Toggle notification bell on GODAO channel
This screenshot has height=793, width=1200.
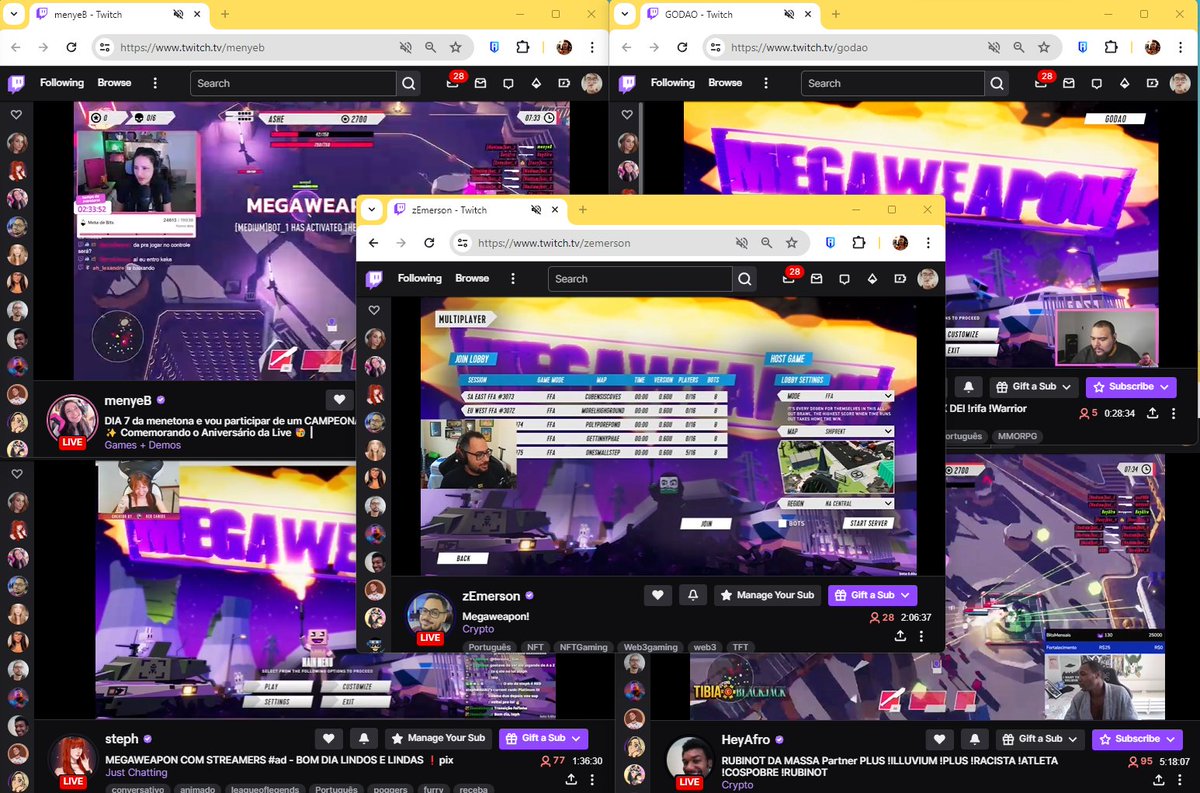968,387
